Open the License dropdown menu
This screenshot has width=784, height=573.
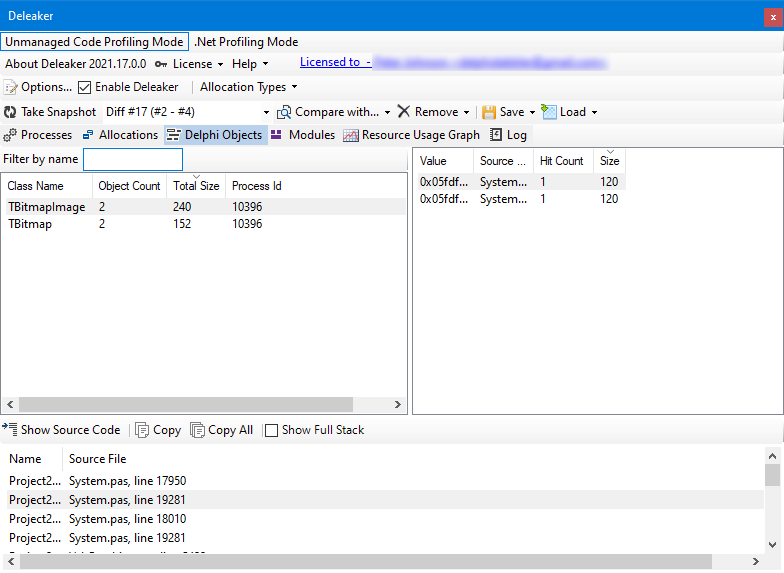coord(198,64)
